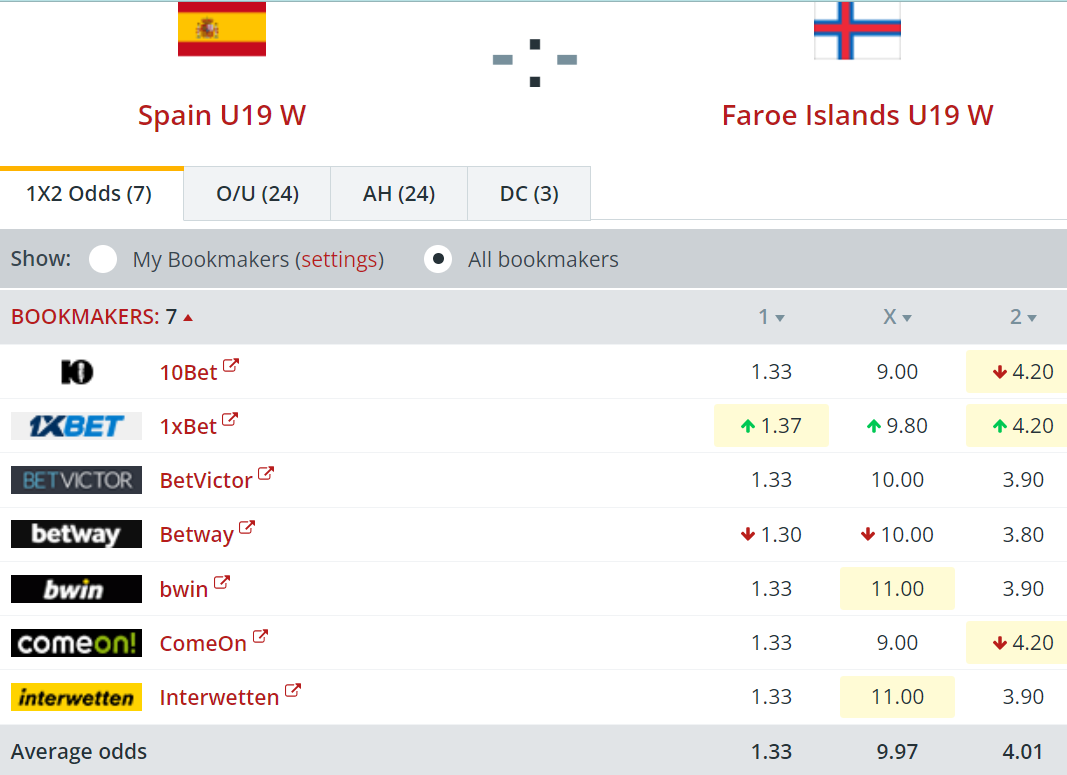Switch to the O/U (24) tab
Image resolution: width=1067 pixels, height=775 pixels.
(x=257, y=194)
